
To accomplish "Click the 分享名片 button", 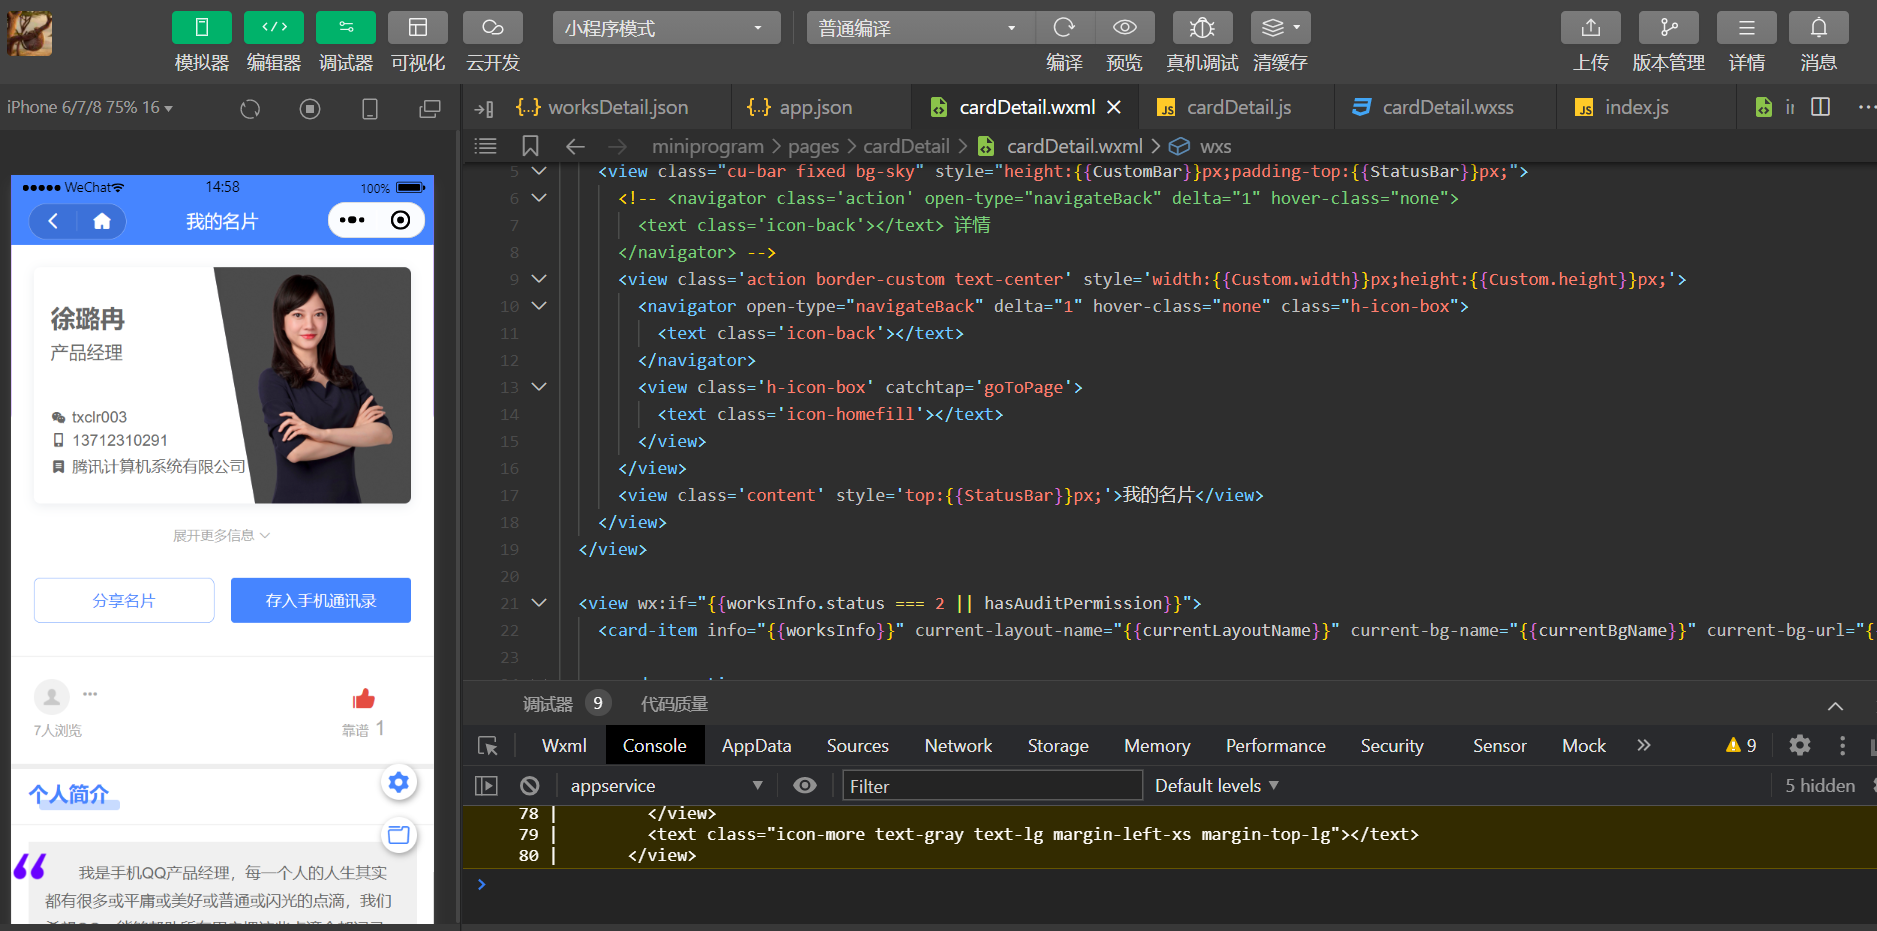I will click(x=124, y=600).
